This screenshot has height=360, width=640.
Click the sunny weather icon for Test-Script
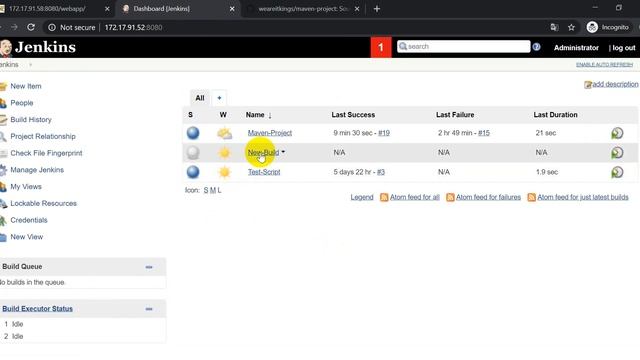(x=224, y=172)
